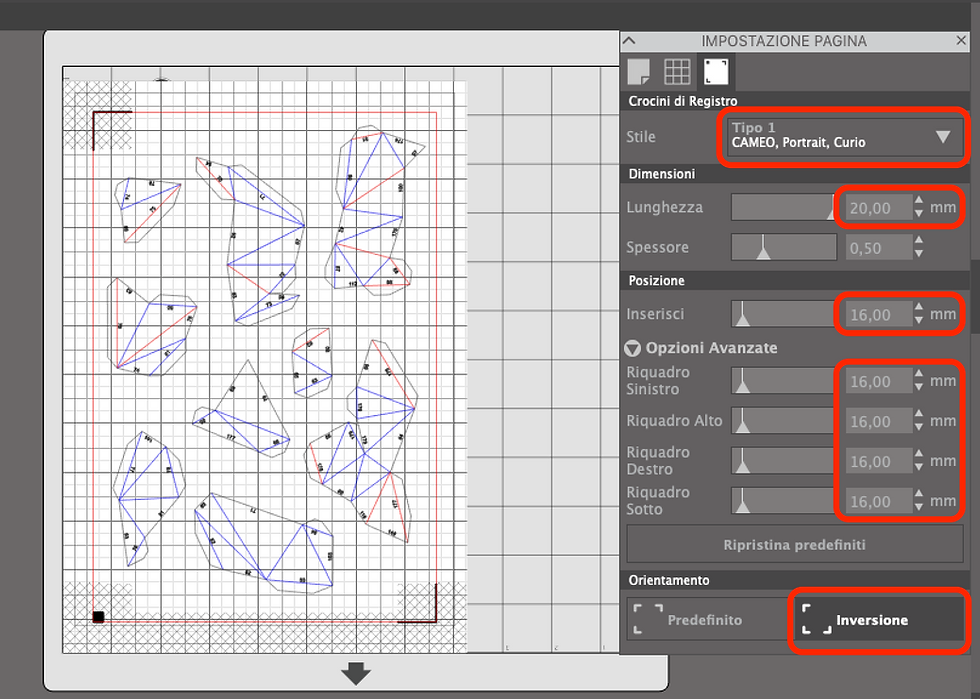
Task: Adjust the Lunghezza slider
Action: point(784,207)
